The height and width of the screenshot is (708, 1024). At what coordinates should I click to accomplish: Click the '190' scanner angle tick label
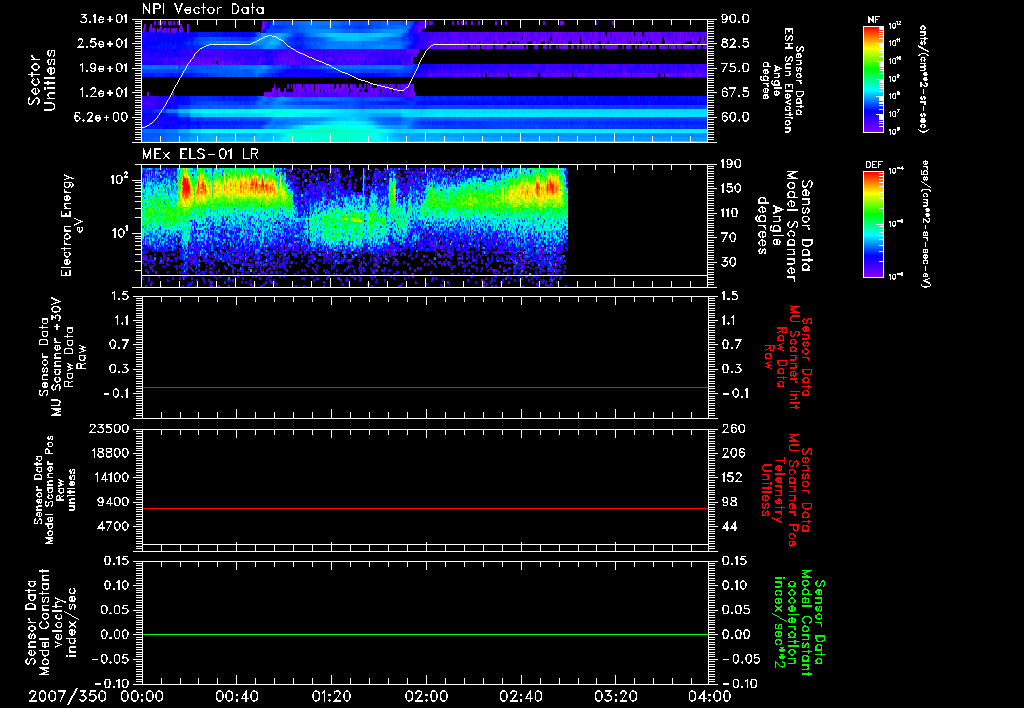[731, 164]
